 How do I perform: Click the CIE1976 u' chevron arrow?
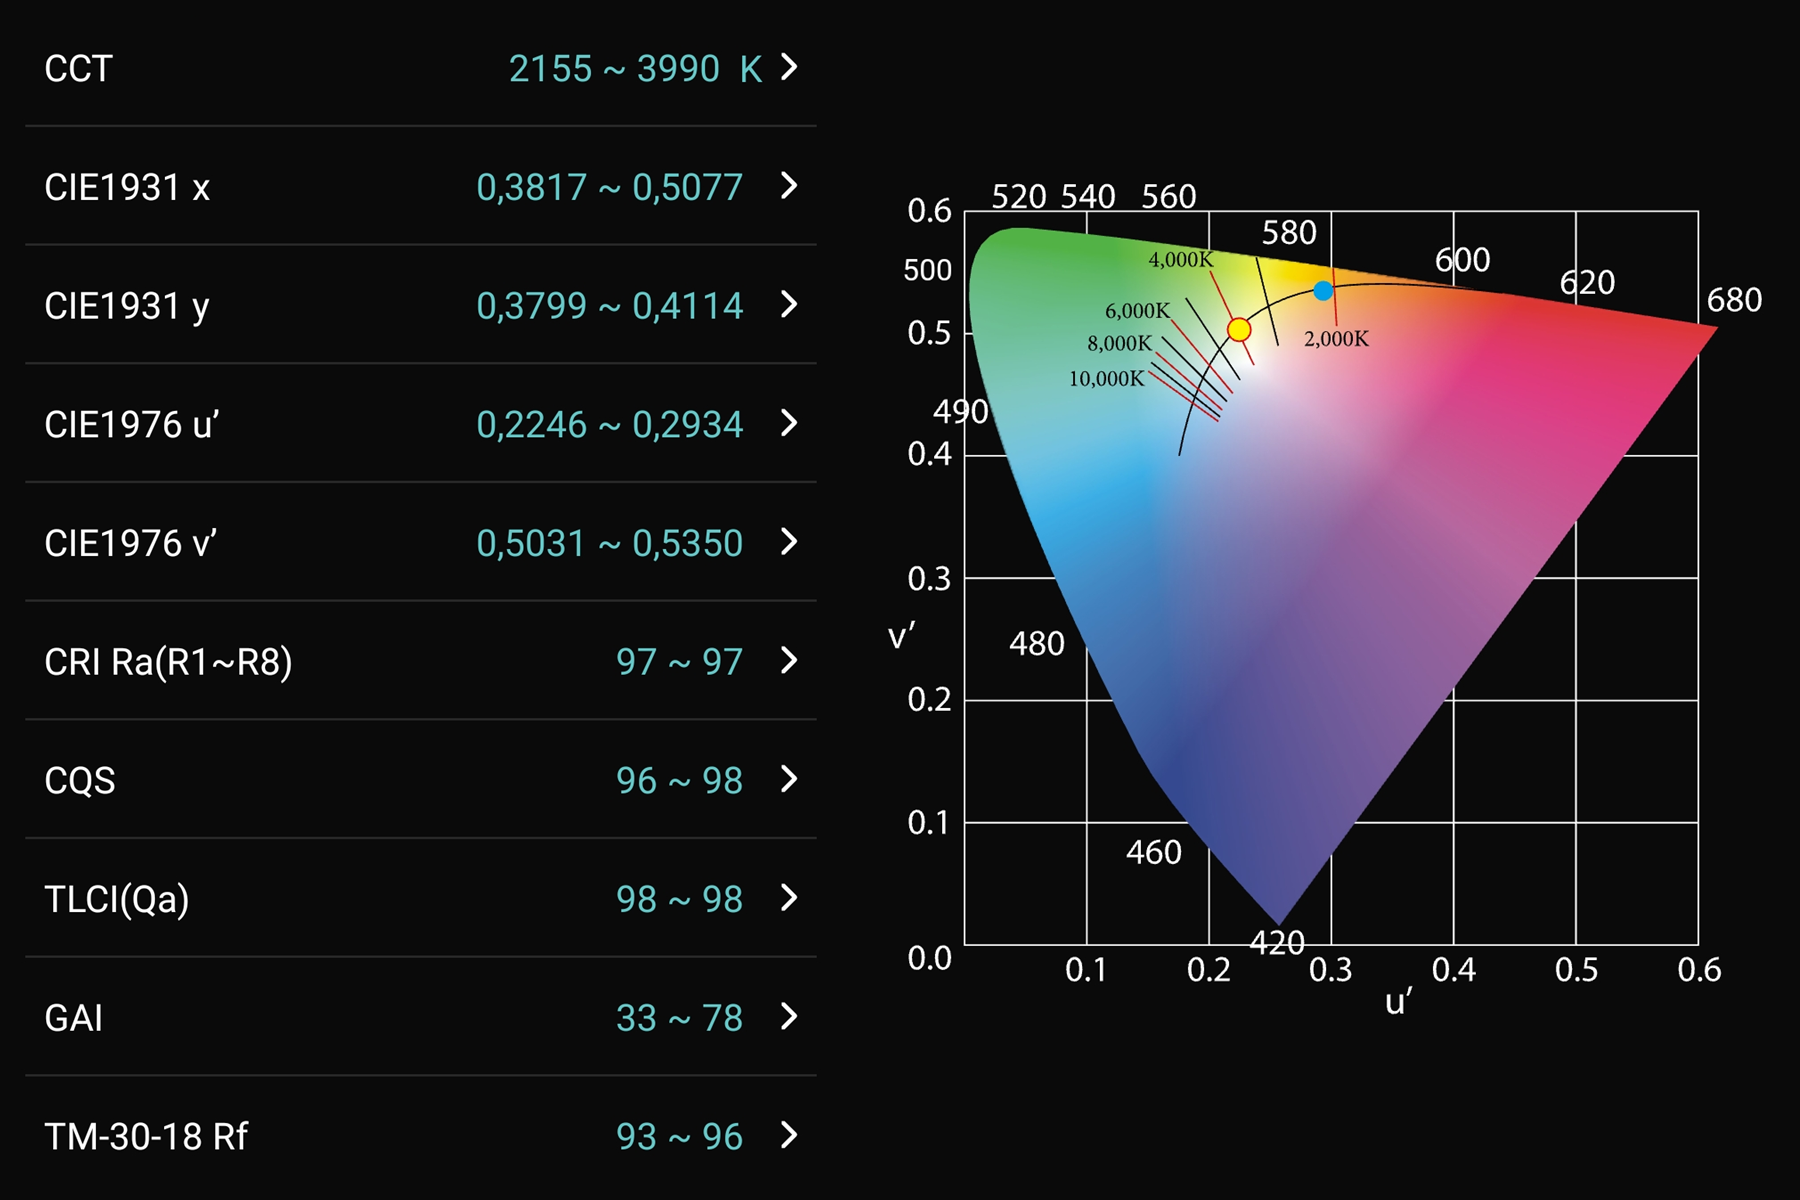click(789, 423)
